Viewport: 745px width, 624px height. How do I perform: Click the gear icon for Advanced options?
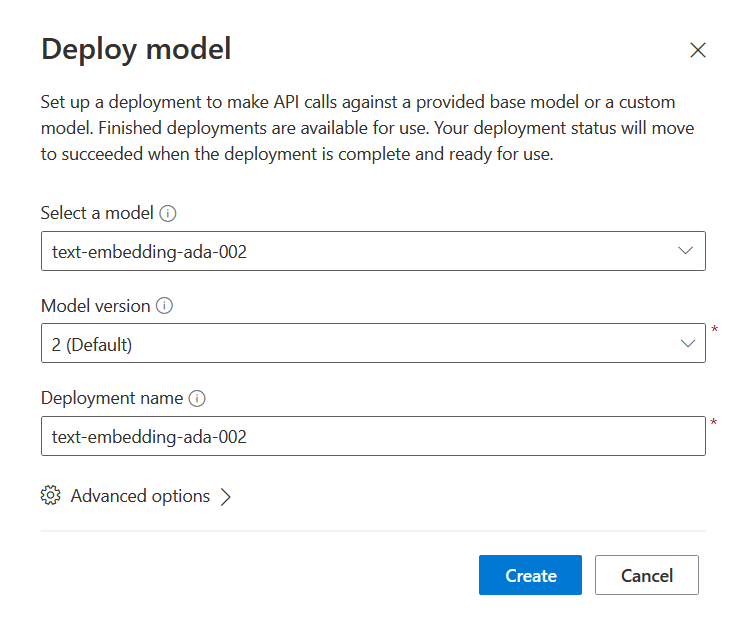51,496
